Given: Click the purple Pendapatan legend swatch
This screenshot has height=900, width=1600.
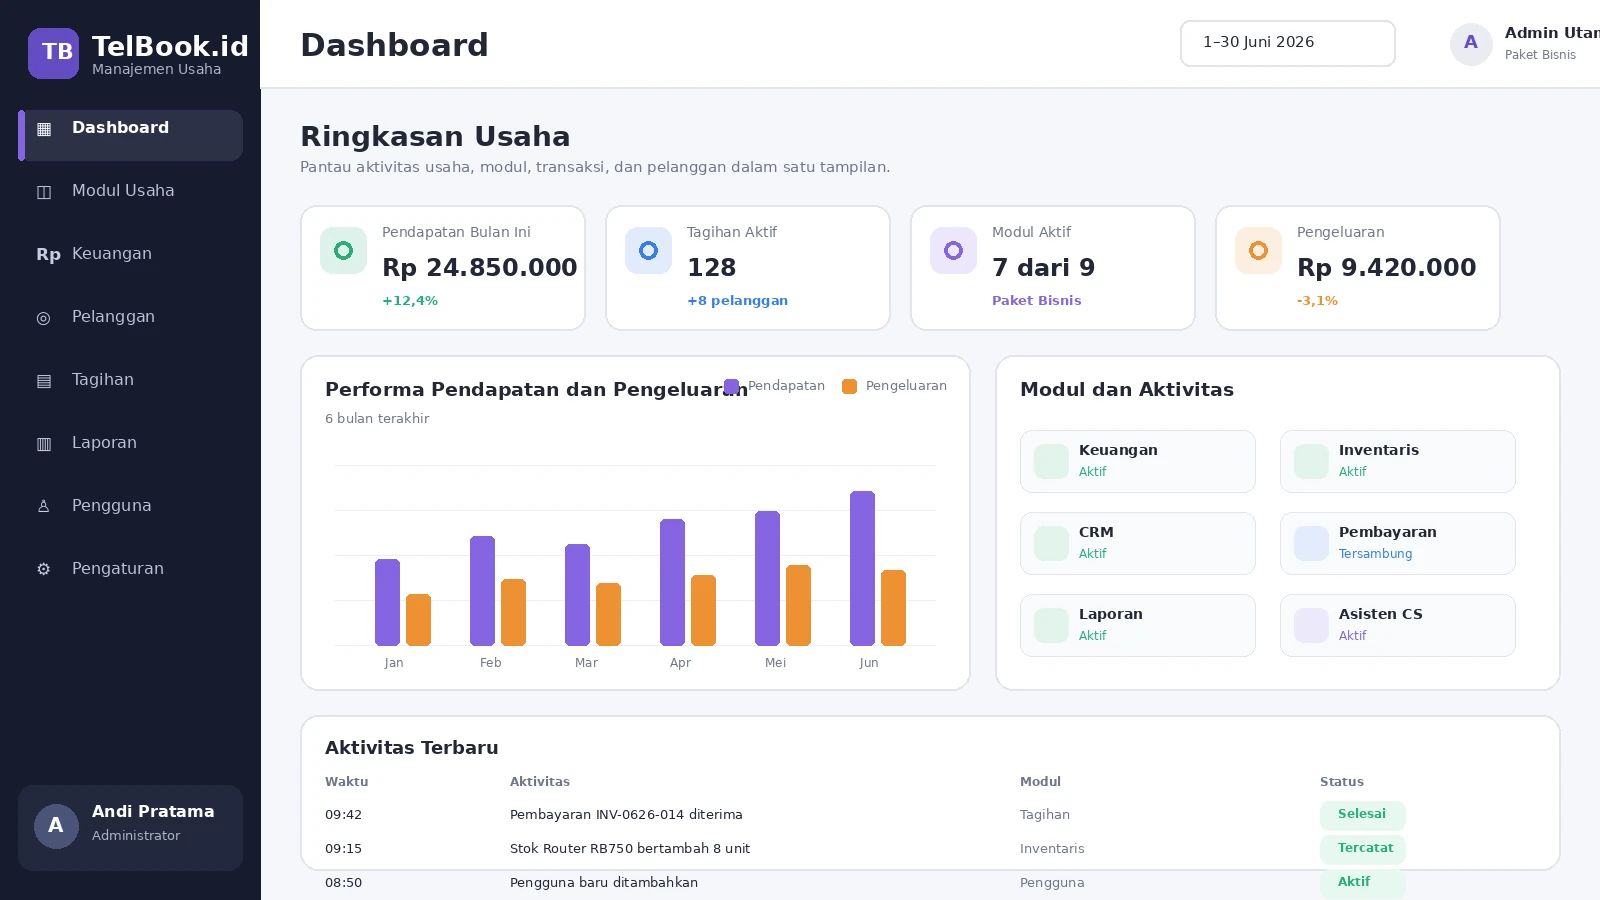Looking at the screenshot, I should pyautogui.click(x=732, y=386).
